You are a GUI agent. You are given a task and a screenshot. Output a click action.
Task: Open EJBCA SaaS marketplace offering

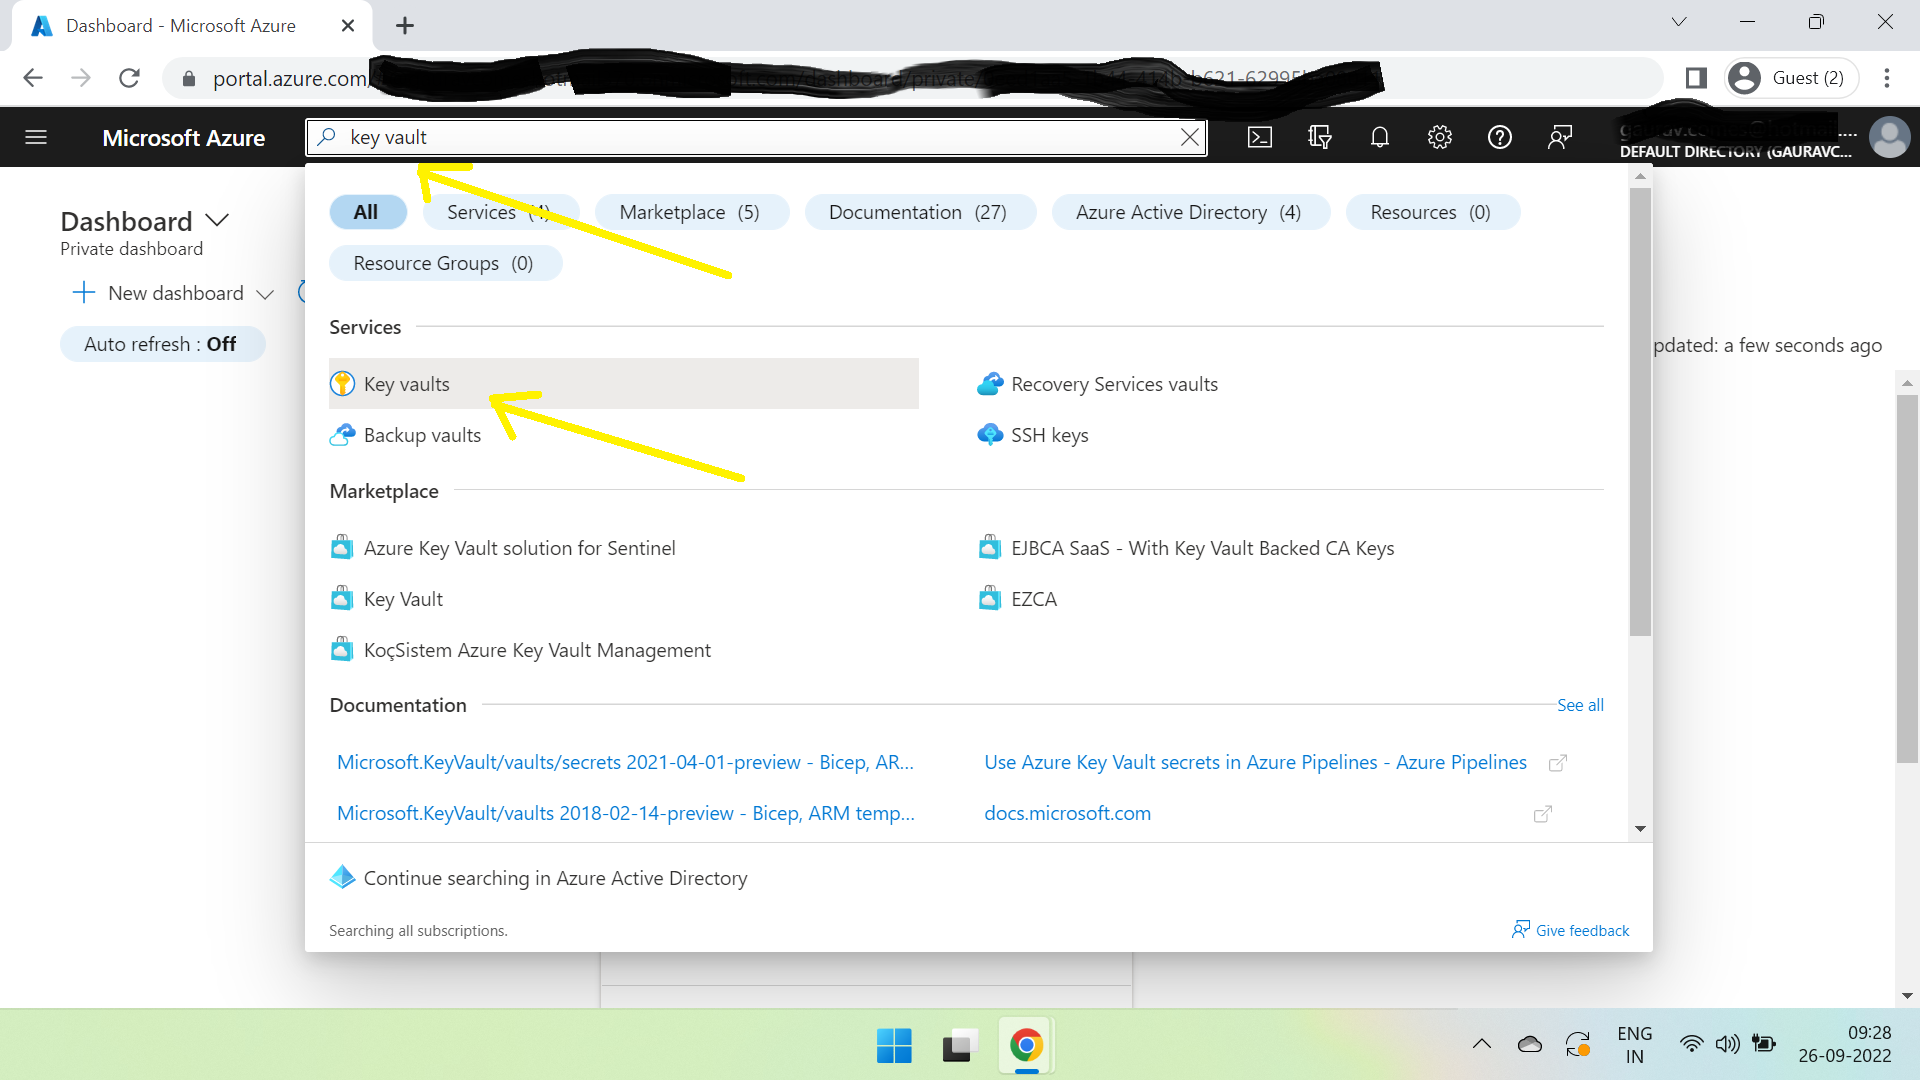[x=1202, y=548]
